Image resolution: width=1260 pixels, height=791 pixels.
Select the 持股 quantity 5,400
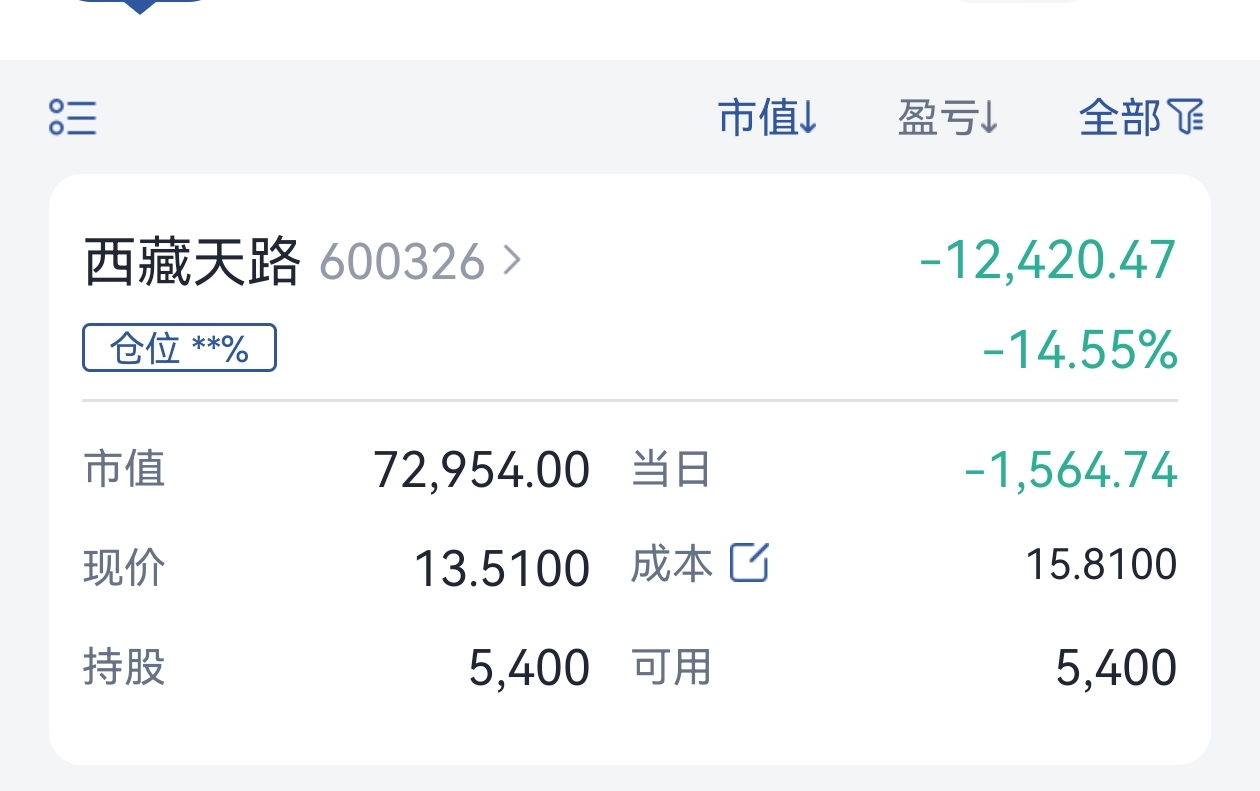point(529,667)
